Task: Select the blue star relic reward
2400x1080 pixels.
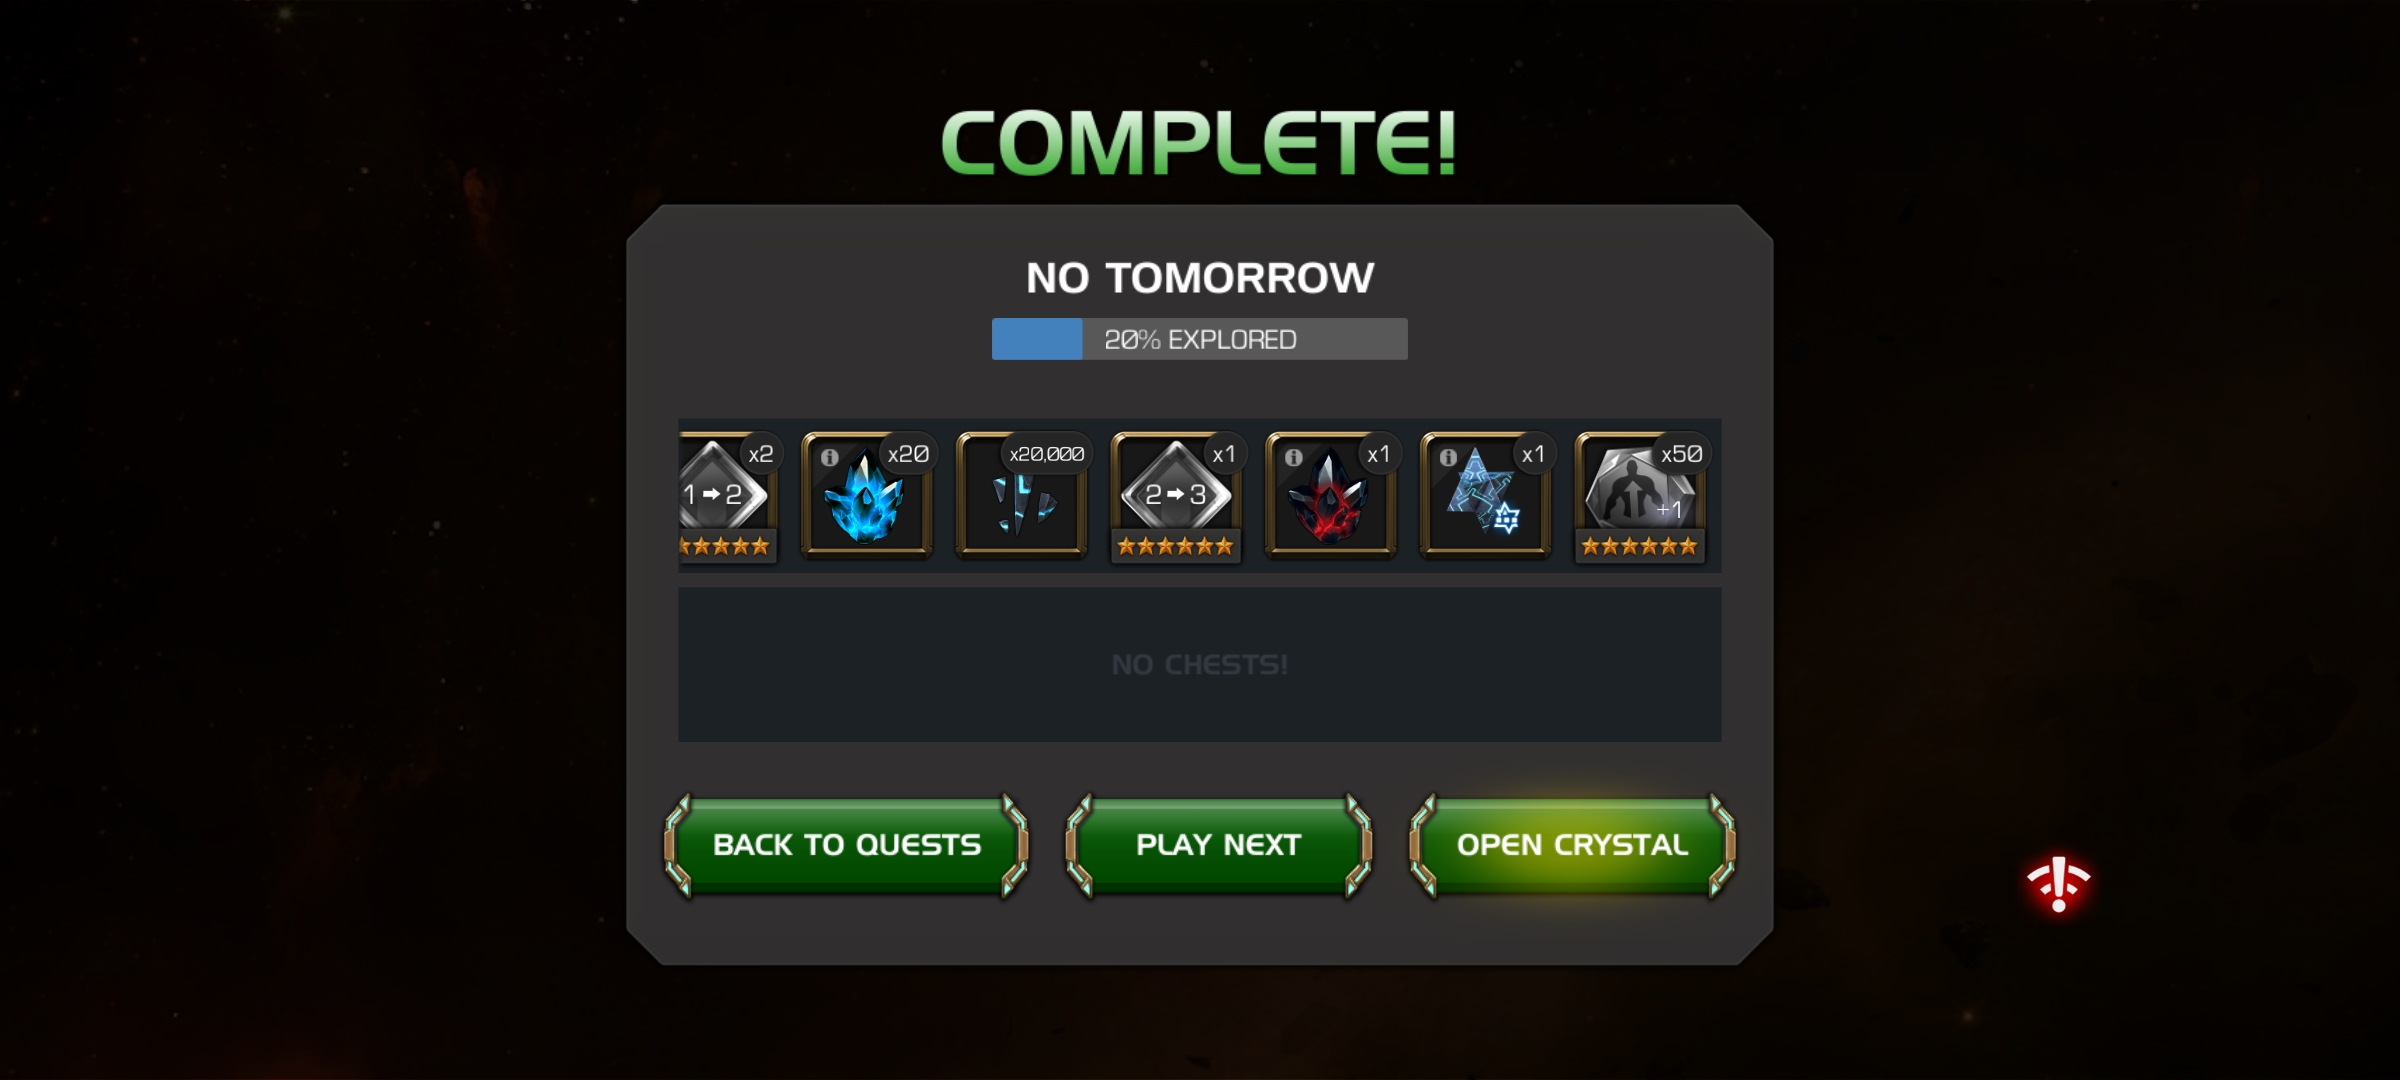Action: [1486, 496]
